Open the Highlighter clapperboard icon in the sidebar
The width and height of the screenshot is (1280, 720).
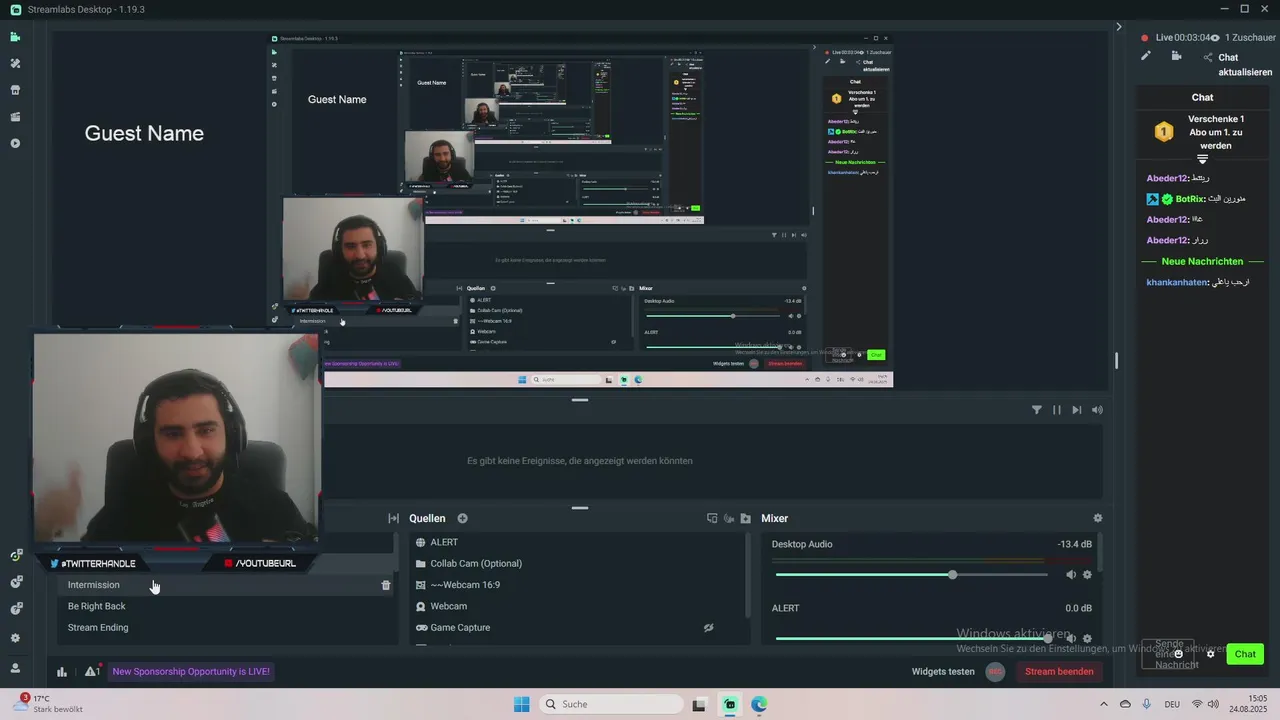pyautogui.click(x=15, y=117)
